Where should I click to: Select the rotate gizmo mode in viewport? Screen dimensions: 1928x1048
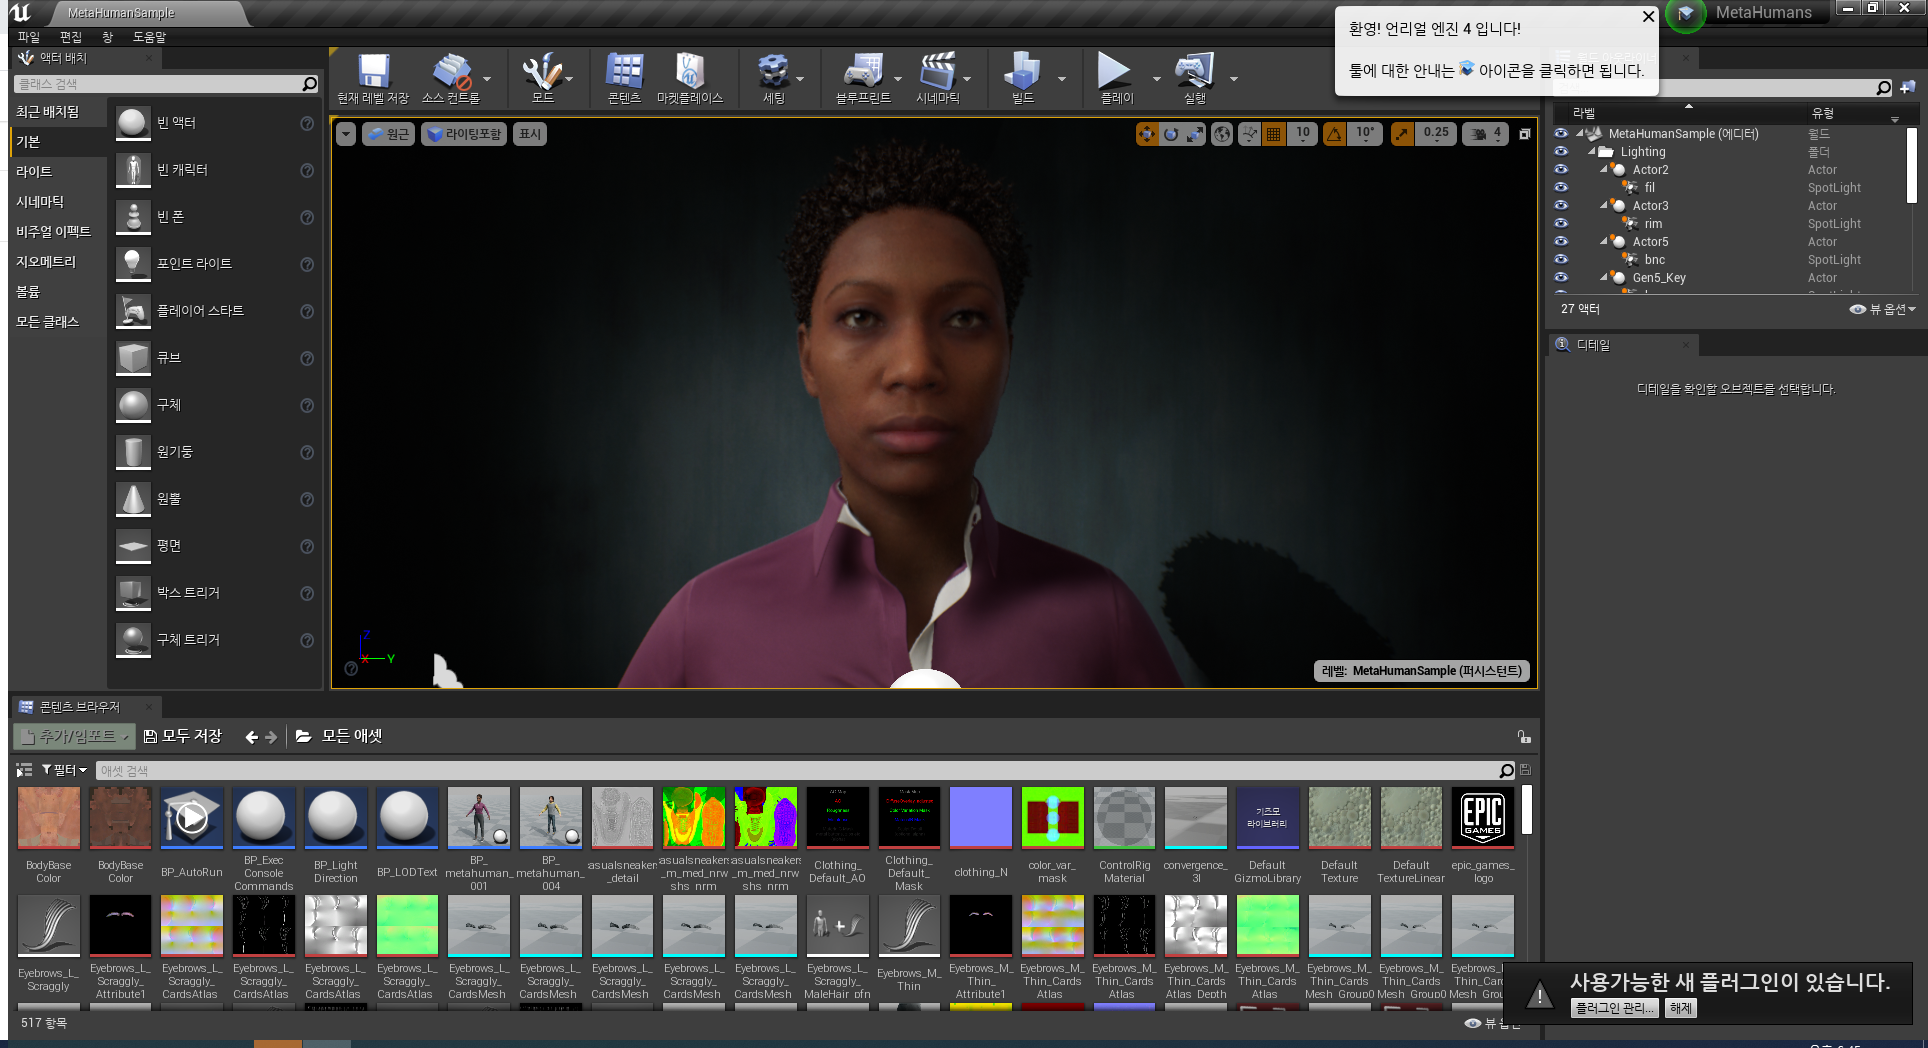point(1171,134)
